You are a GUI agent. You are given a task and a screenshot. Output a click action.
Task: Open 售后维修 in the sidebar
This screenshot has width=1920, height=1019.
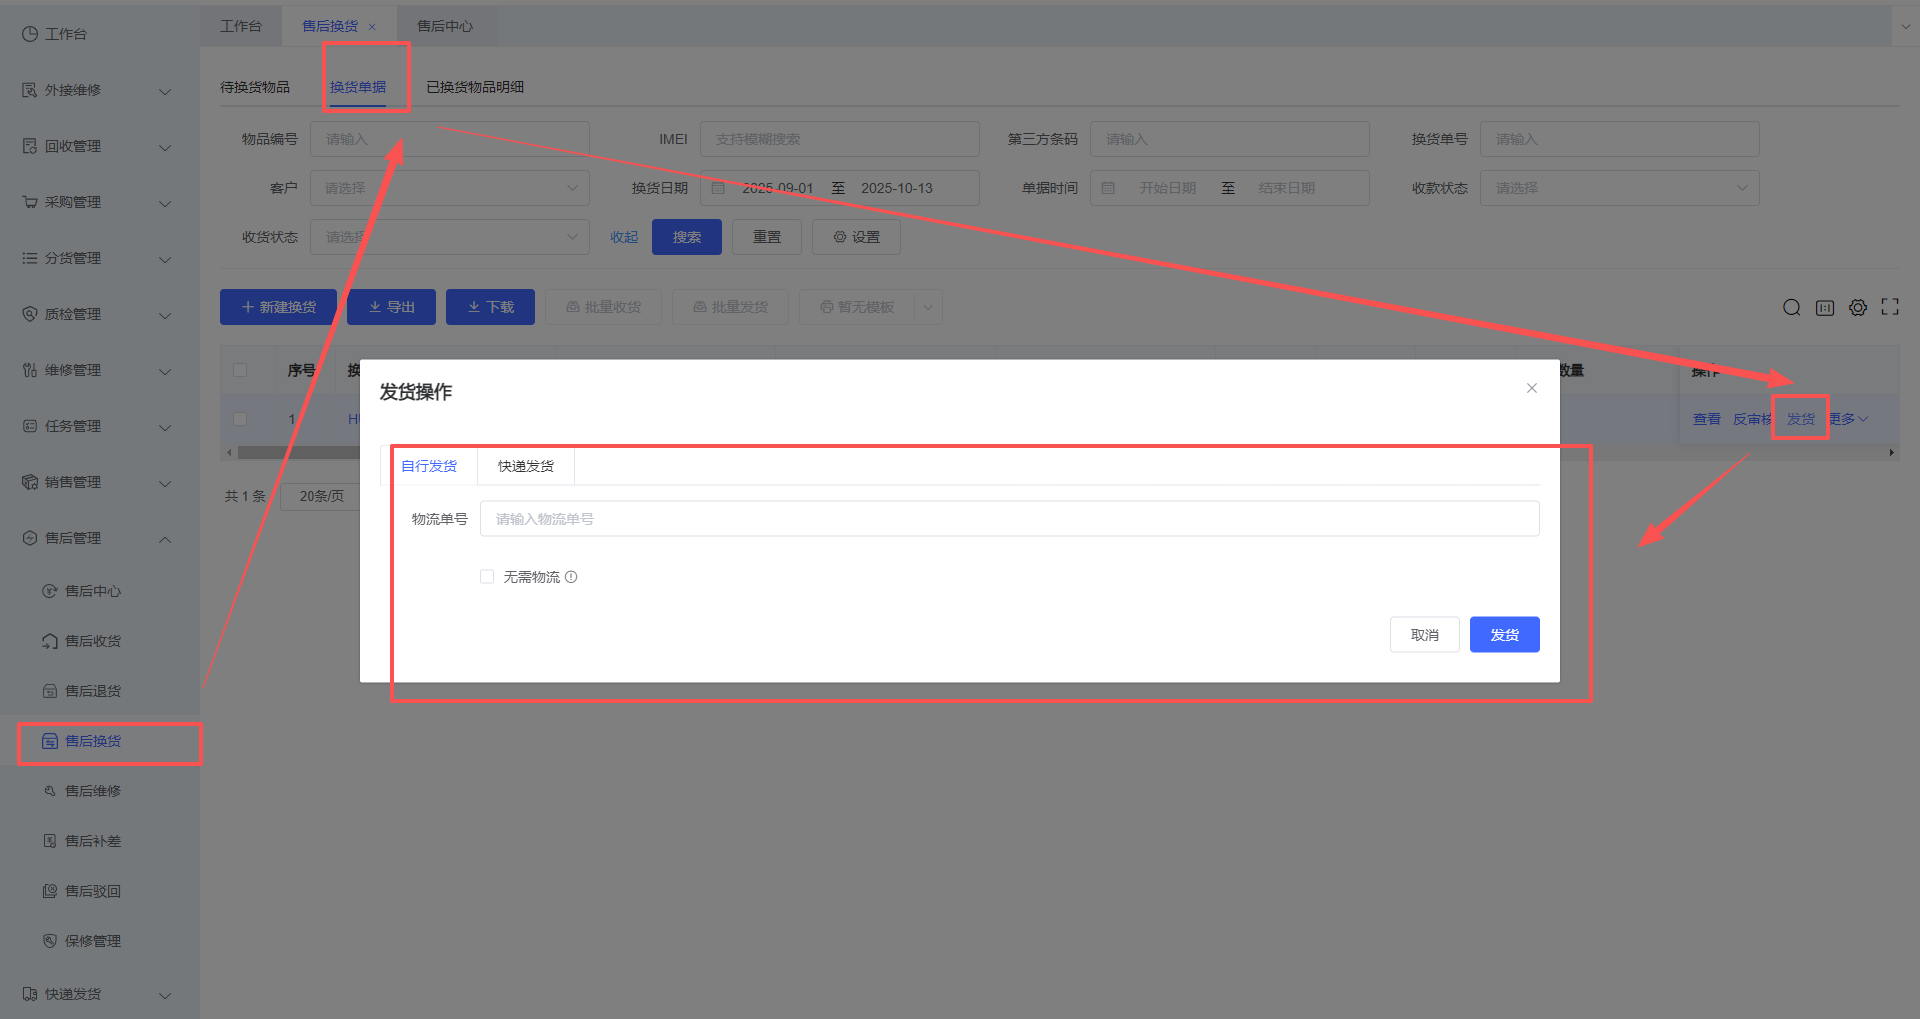coord(92,791)
